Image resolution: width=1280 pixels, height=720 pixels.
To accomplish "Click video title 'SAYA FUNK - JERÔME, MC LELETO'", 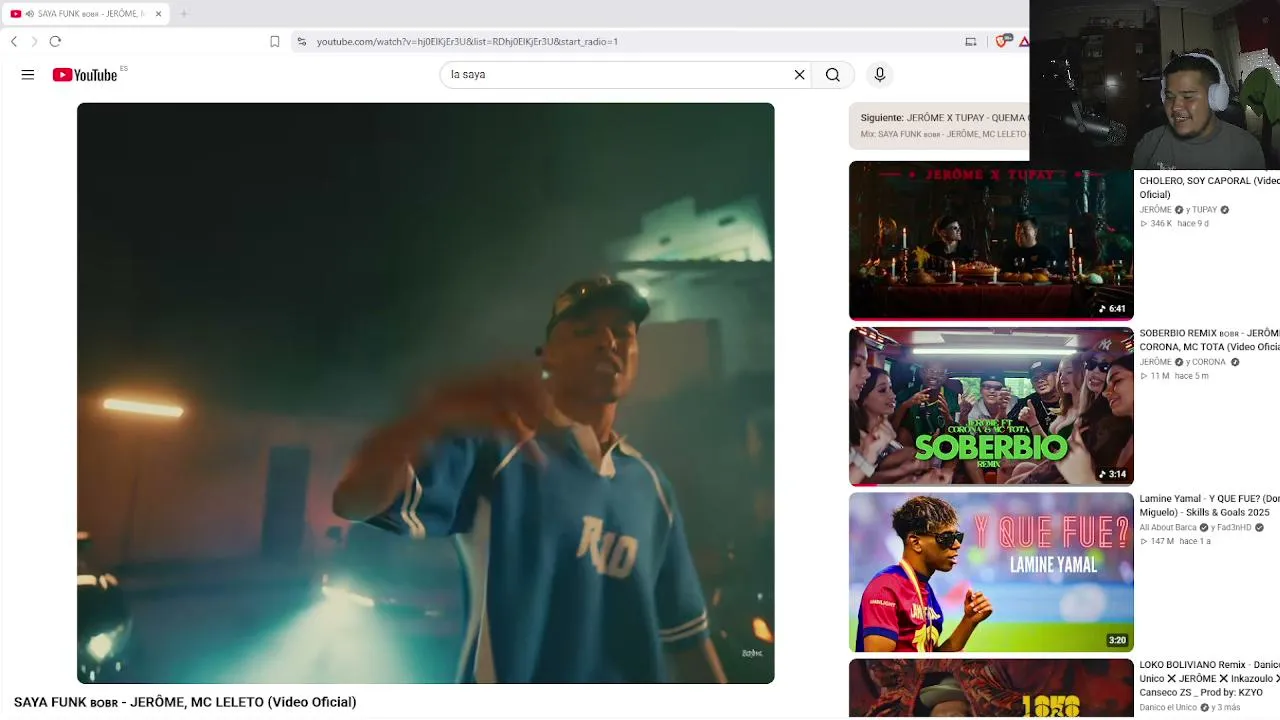I will point(185,702).
